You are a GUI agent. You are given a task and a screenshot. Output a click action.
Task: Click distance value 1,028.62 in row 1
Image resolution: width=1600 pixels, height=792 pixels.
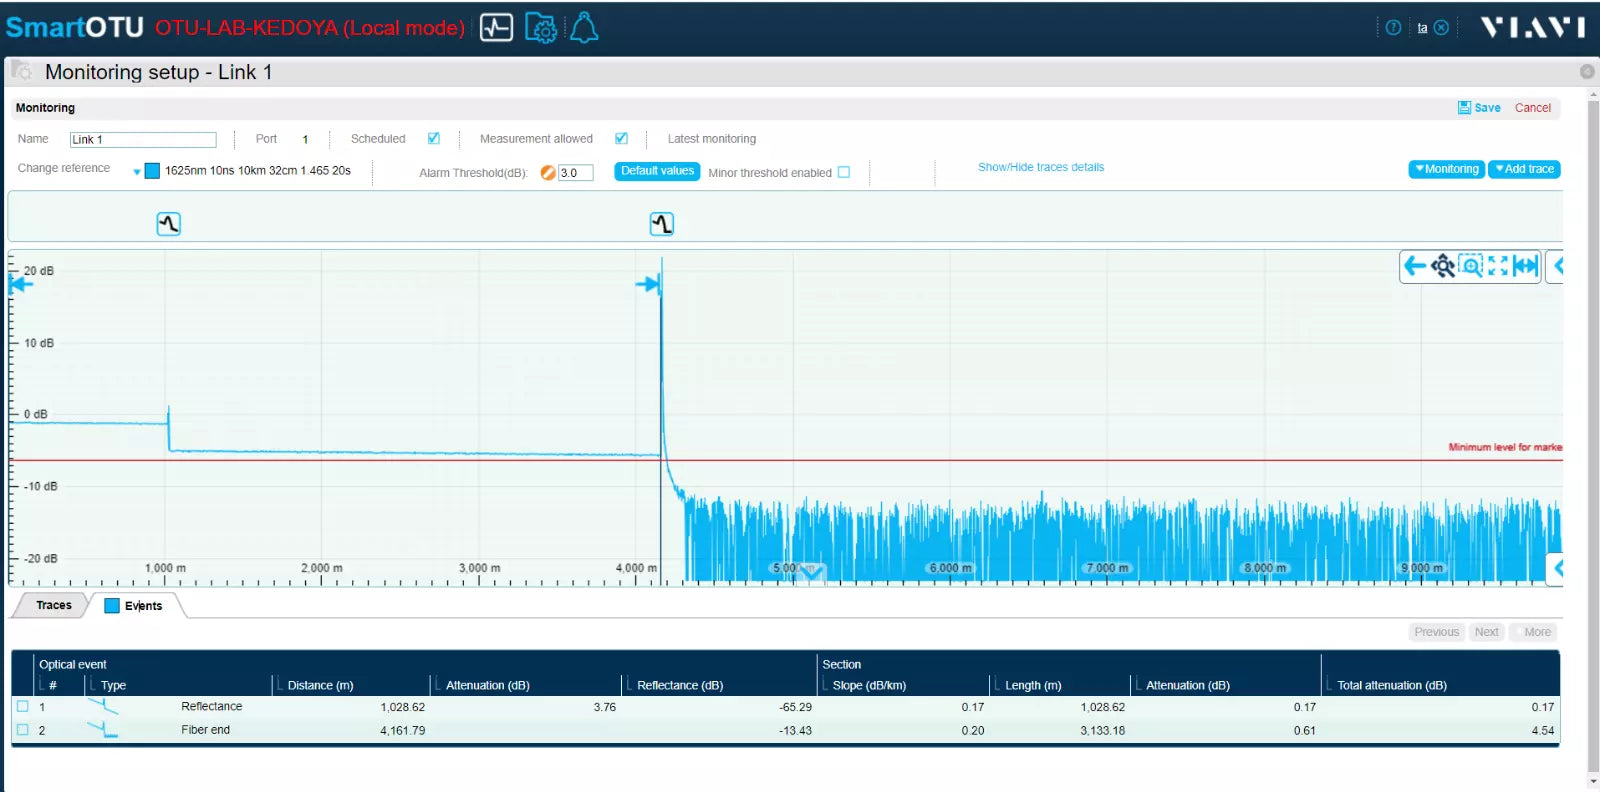[x=402, y=707]
